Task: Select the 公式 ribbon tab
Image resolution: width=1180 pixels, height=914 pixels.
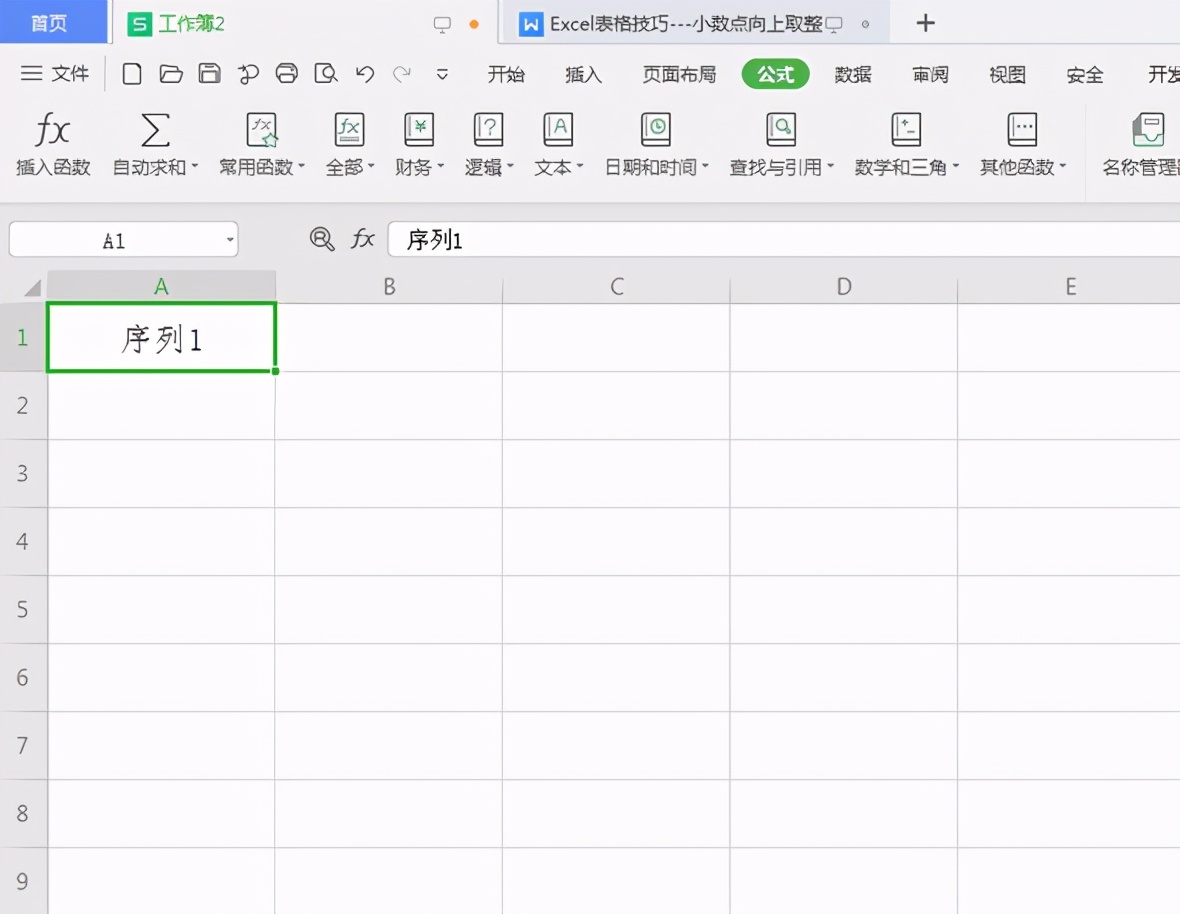Action: pyautogui.click(x=775, y=74)
